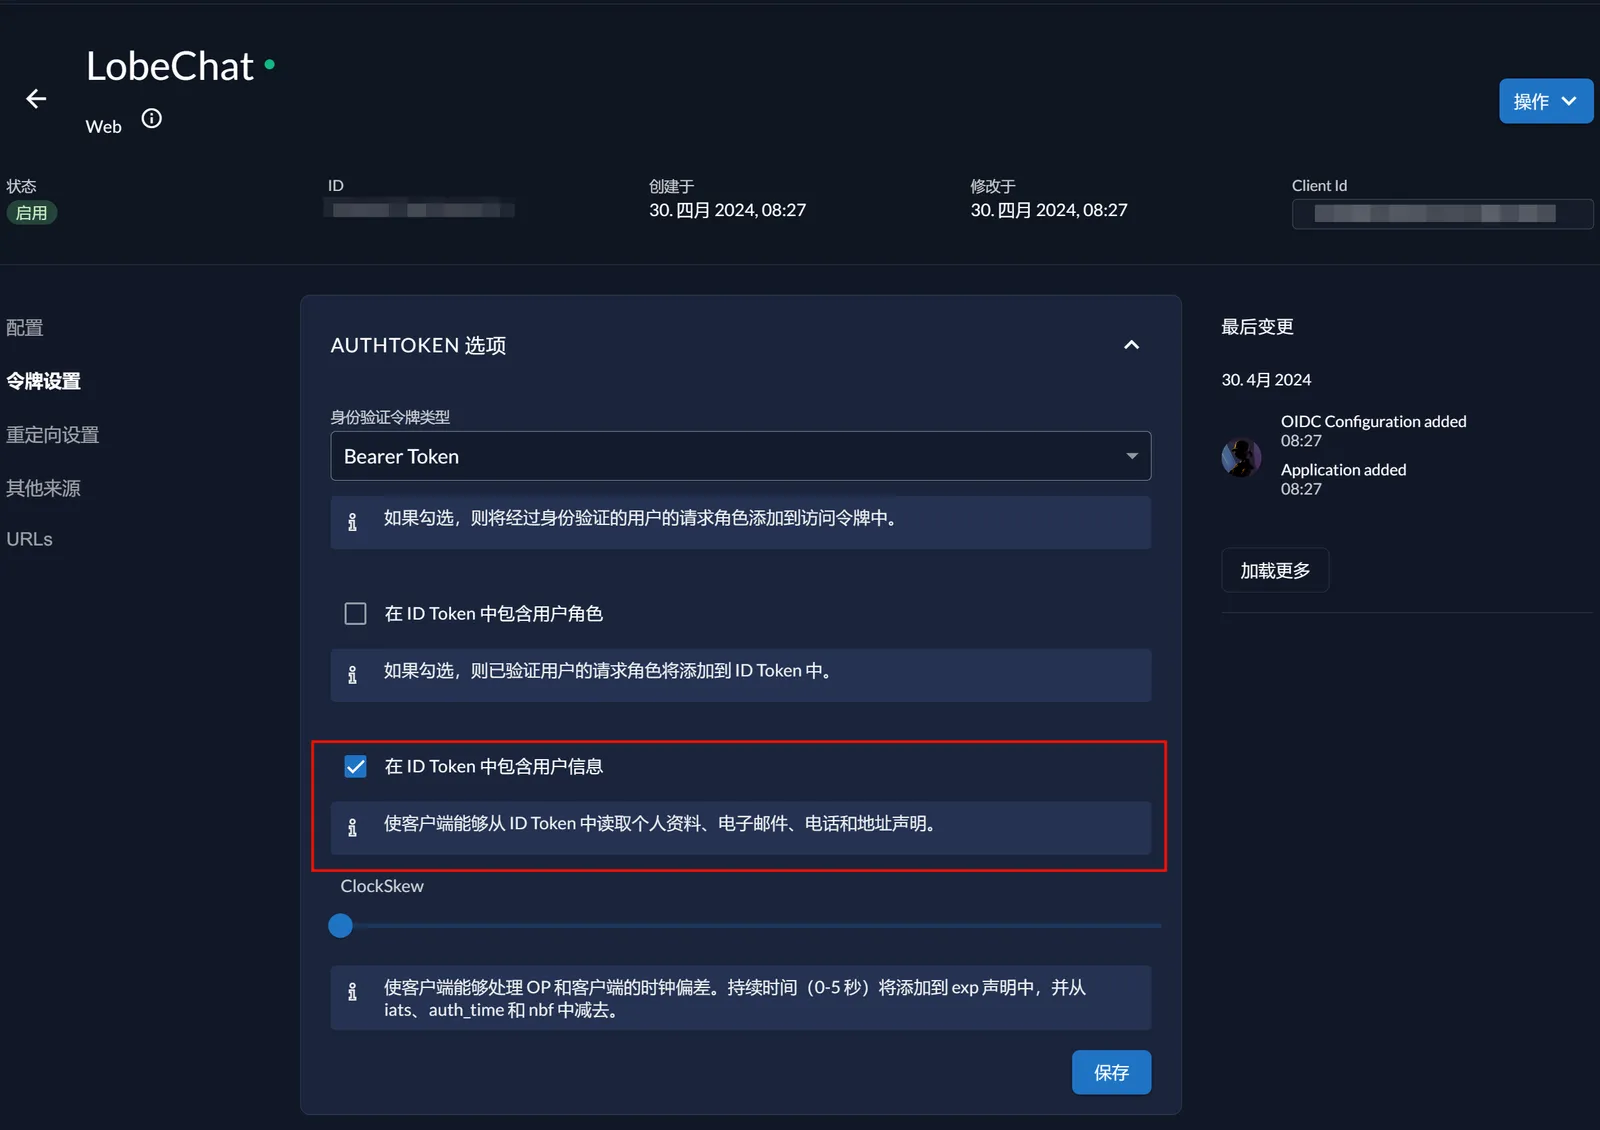Open the 操作 actions dropdown
Screen dimensions: 1600x1130
tap(1545, 101)
